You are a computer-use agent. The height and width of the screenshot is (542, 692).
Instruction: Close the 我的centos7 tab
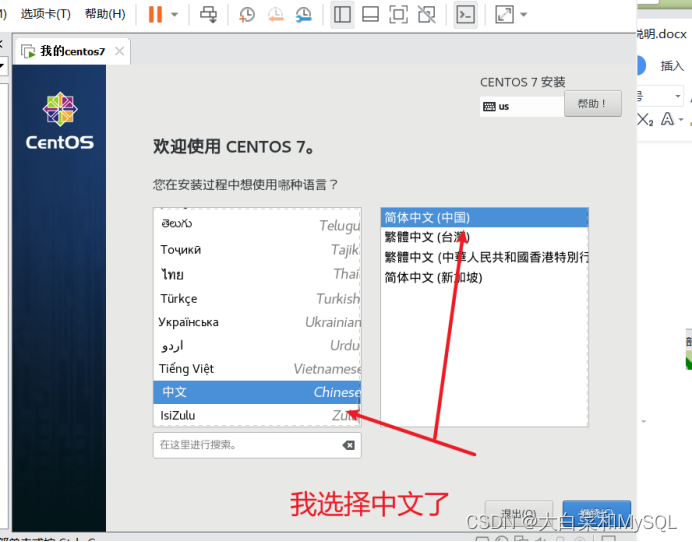[x=119, y=51]
